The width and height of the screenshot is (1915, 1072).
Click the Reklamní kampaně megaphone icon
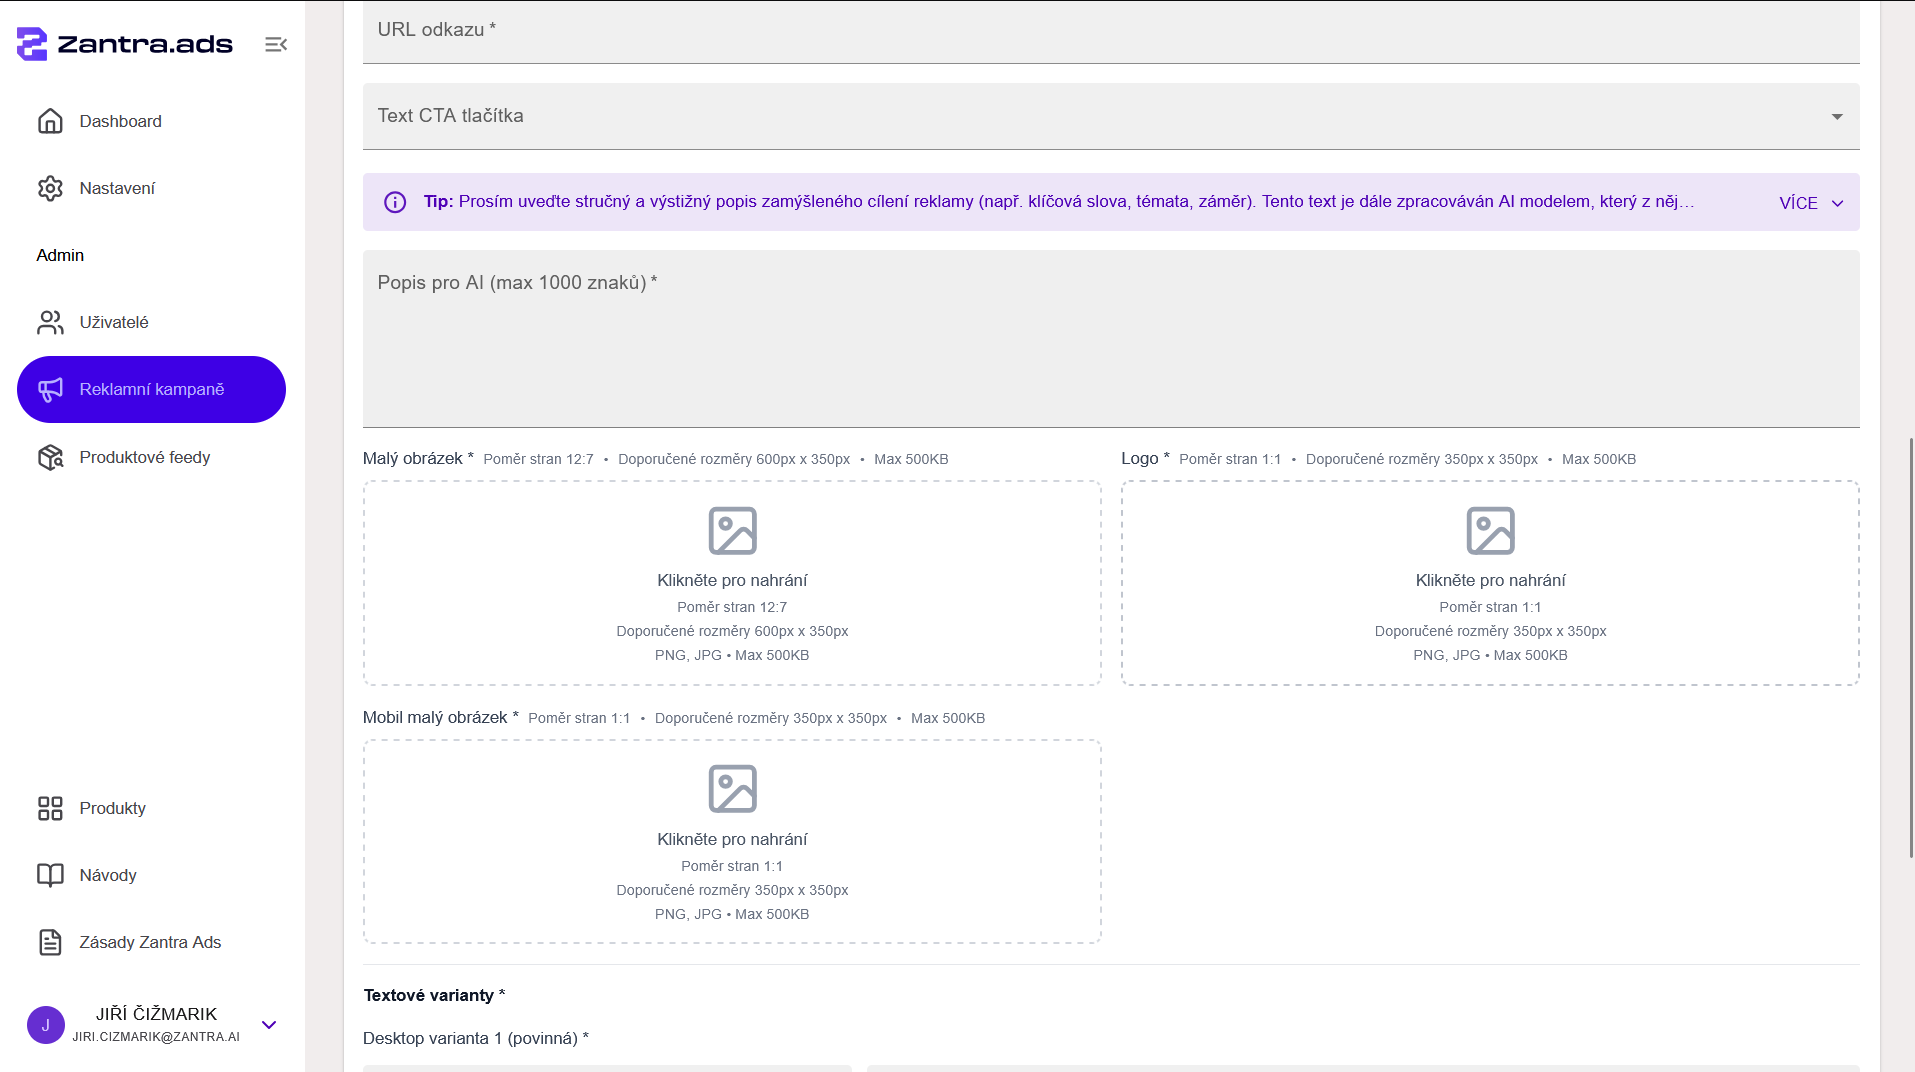tap(50, 389)
